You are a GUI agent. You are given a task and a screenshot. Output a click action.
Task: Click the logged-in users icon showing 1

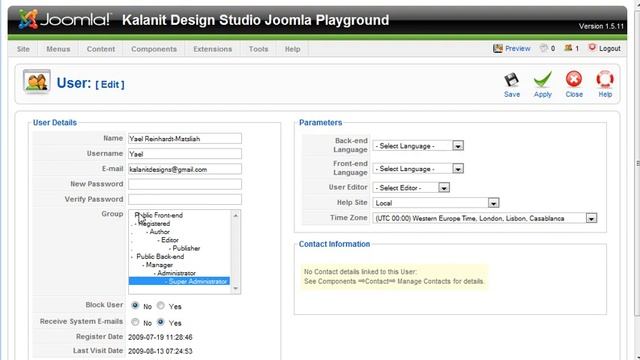568,48
